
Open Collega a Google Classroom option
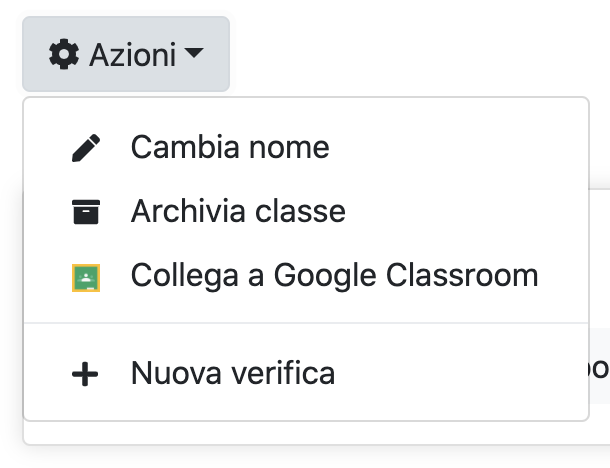click(x=306, y=276)
